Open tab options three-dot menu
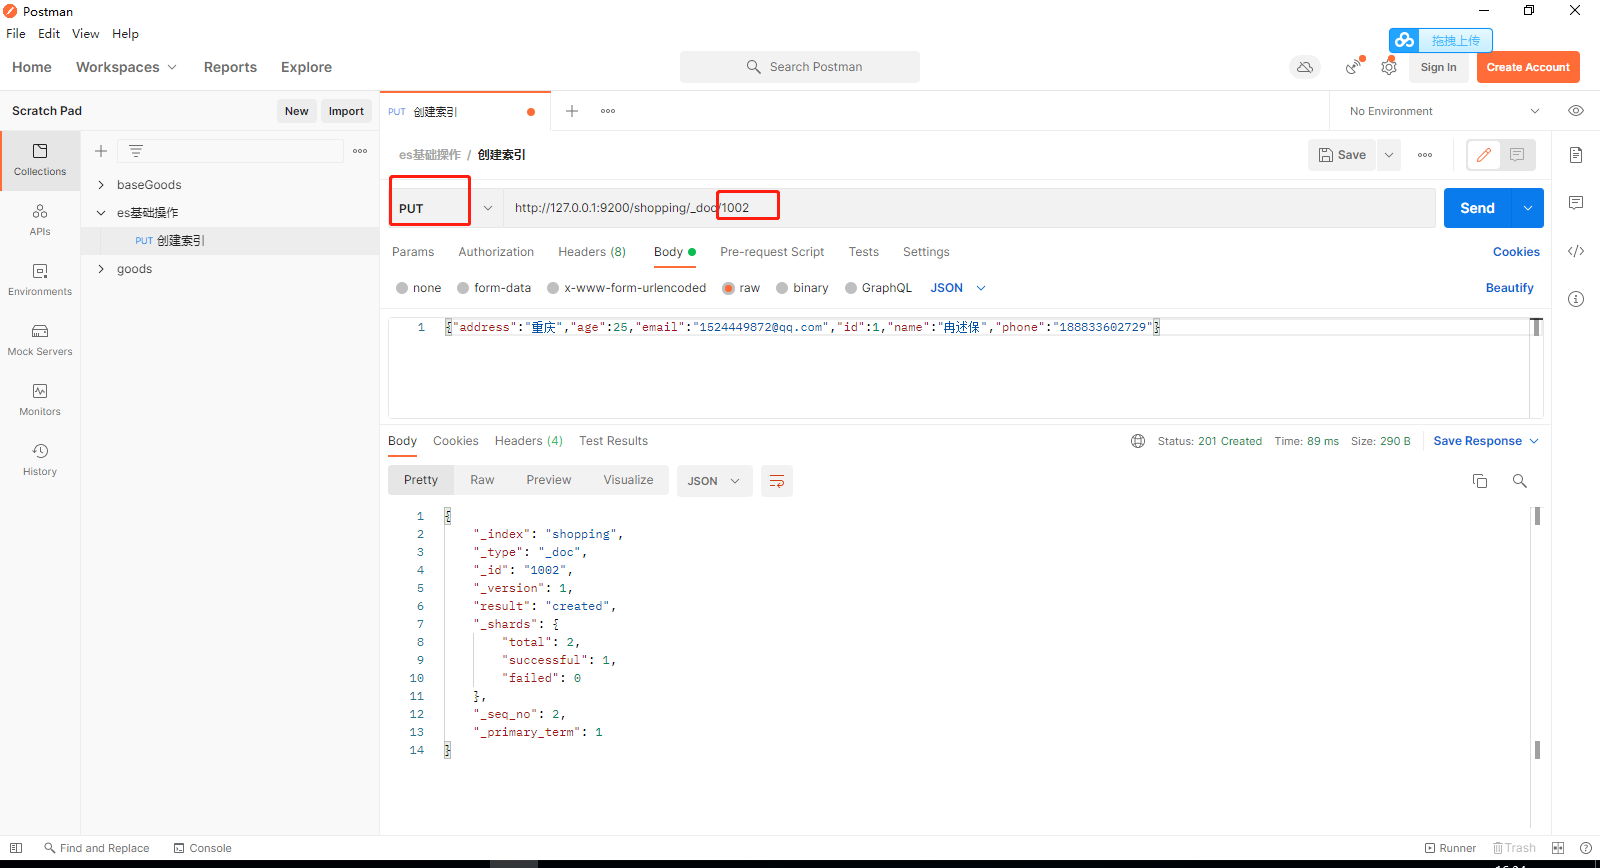Screen dimensions: 1600x868 (608, 111)
